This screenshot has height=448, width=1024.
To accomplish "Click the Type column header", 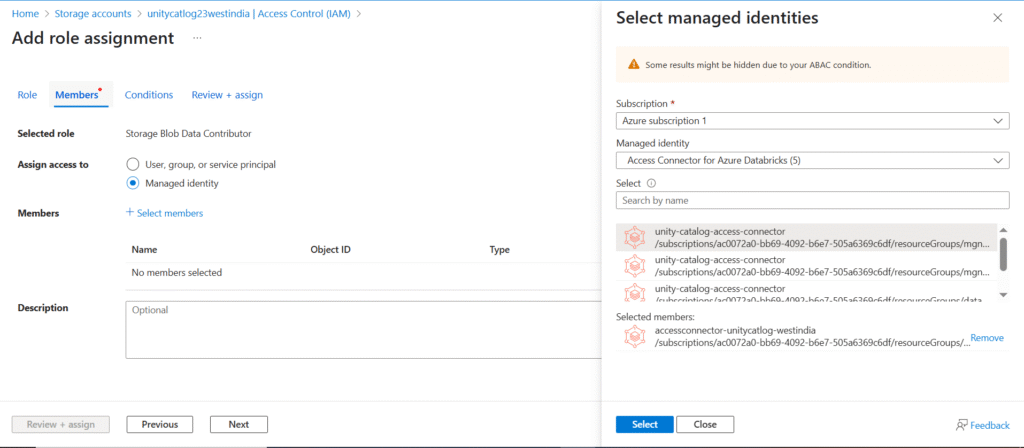I will (500, 249).
